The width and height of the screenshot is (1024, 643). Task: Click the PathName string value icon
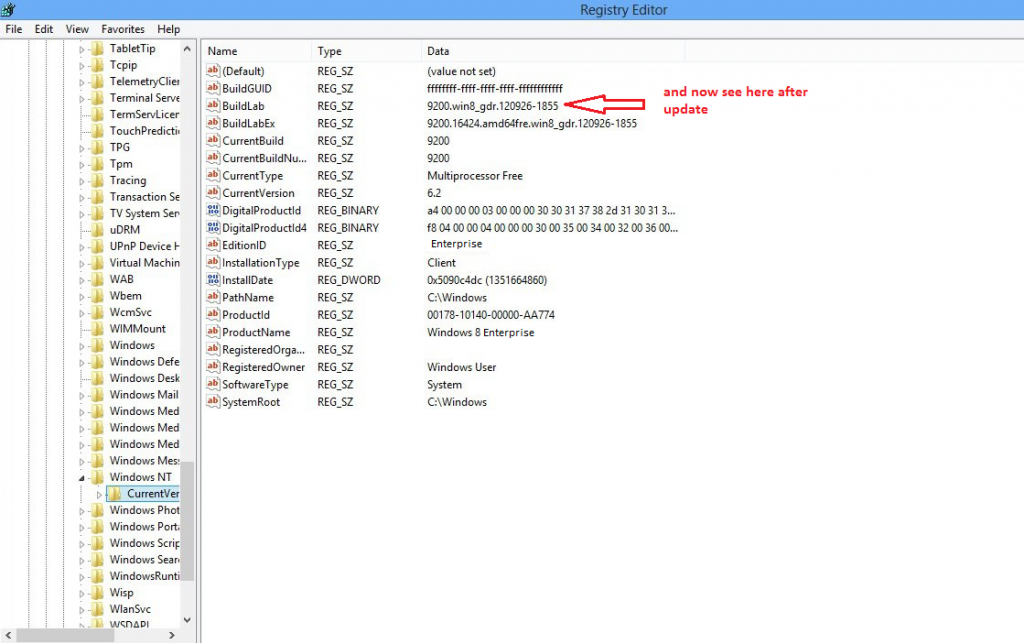click(x=213, y=297)
